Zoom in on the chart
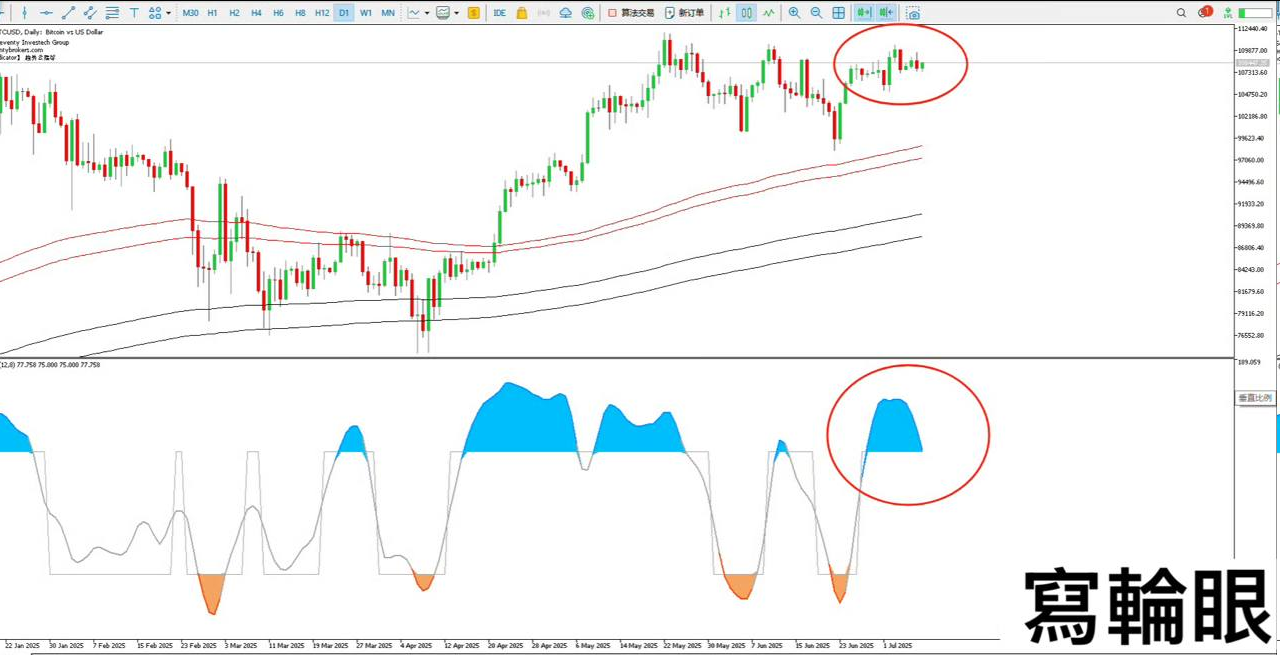The image size is (1280, 655). [794, 13]
